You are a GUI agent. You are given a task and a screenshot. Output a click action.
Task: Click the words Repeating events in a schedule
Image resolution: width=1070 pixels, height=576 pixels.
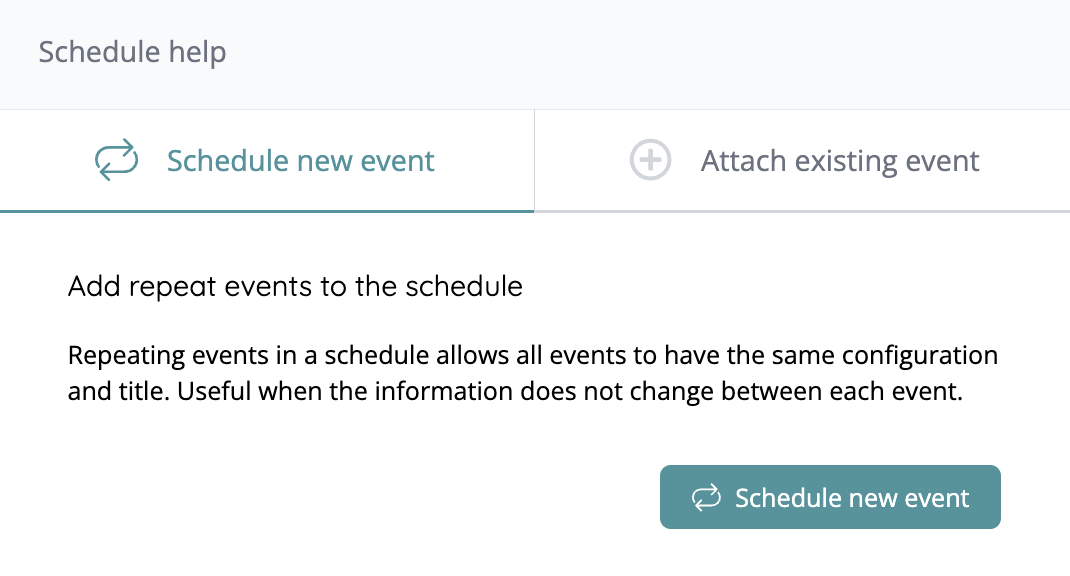coord(224,355)
